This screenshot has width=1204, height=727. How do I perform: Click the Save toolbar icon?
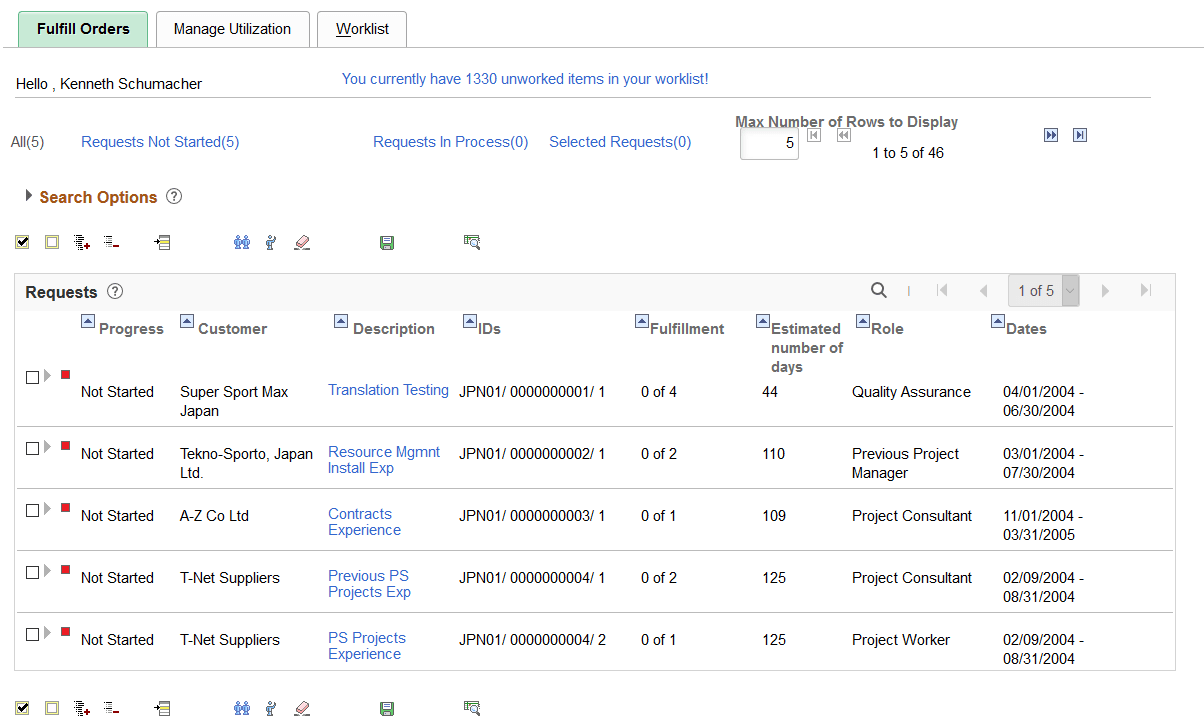click(387, 242)
